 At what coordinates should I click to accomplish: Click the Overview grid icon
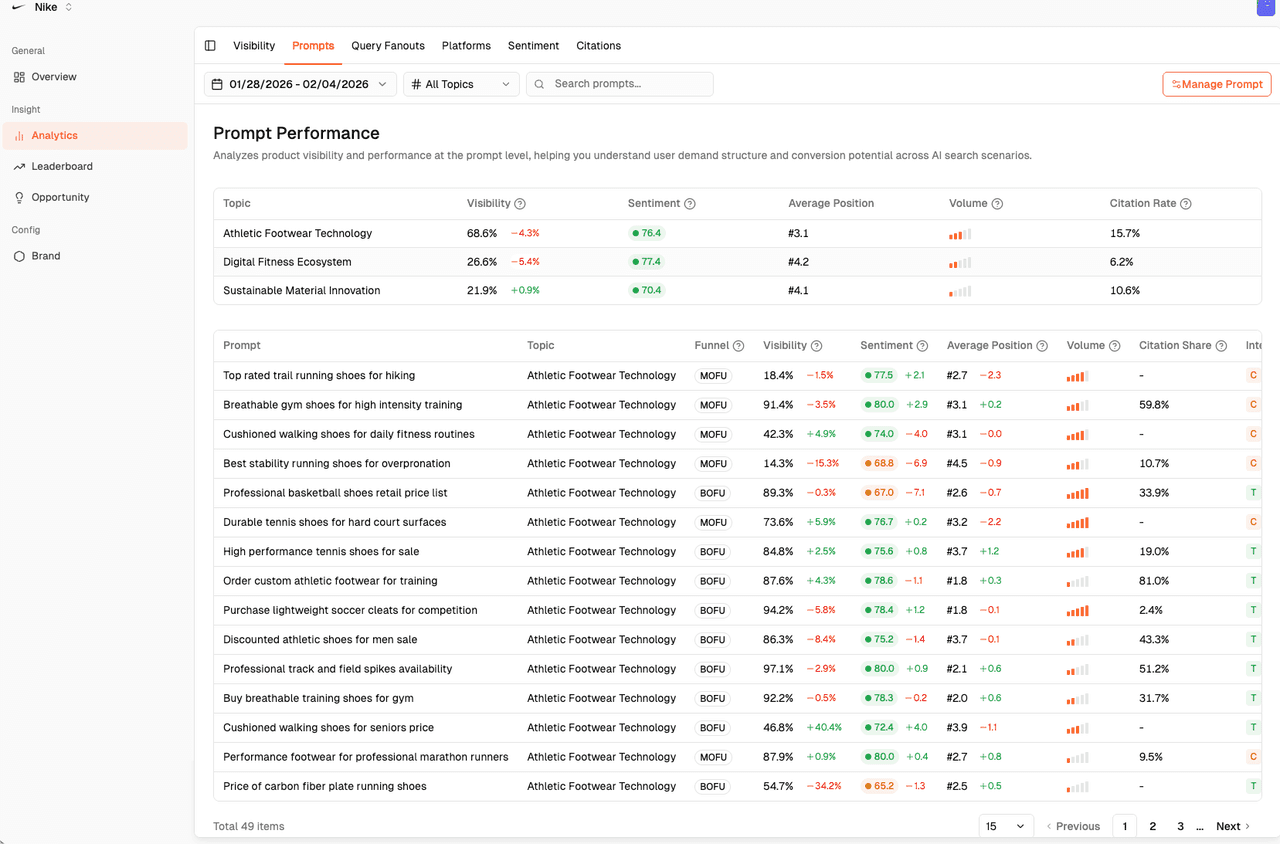click(19, 77)
